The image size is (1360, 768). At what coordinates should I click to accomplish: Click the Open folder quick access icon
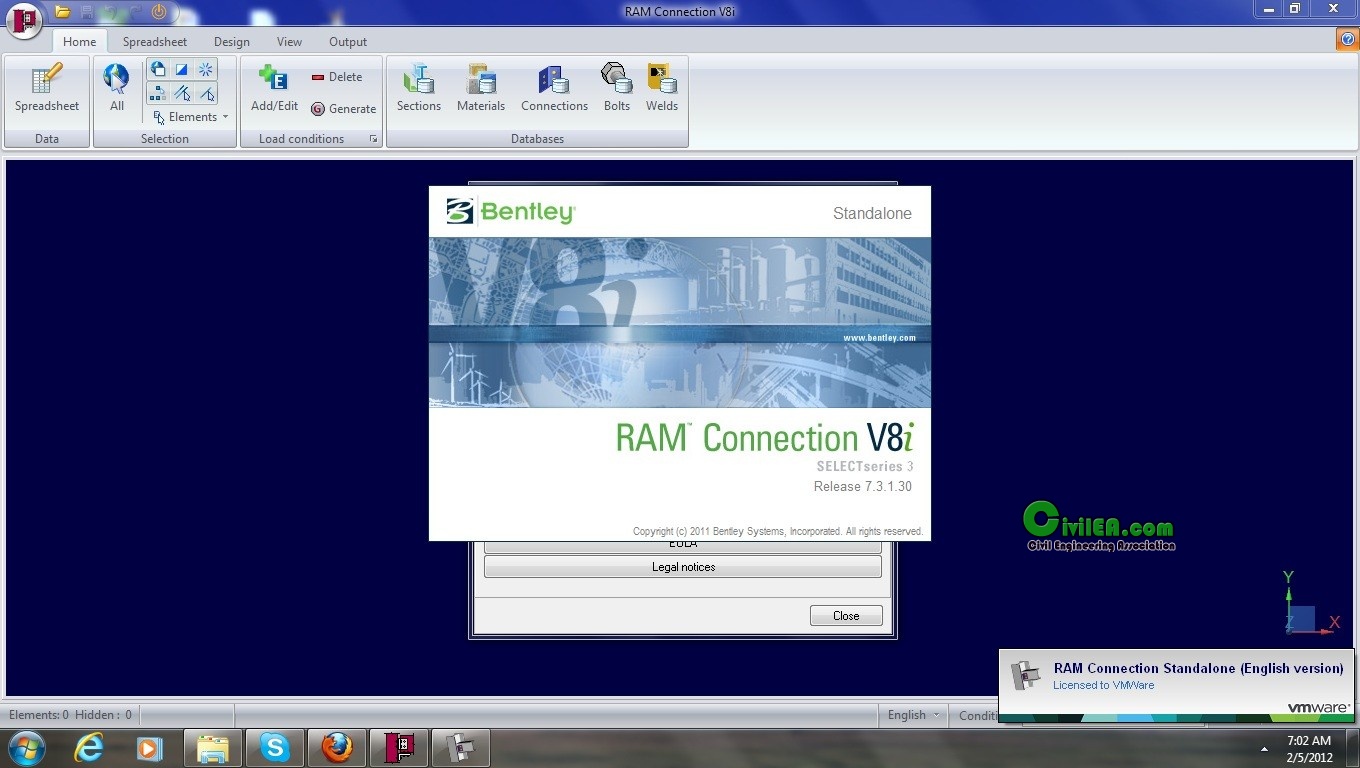62,12
